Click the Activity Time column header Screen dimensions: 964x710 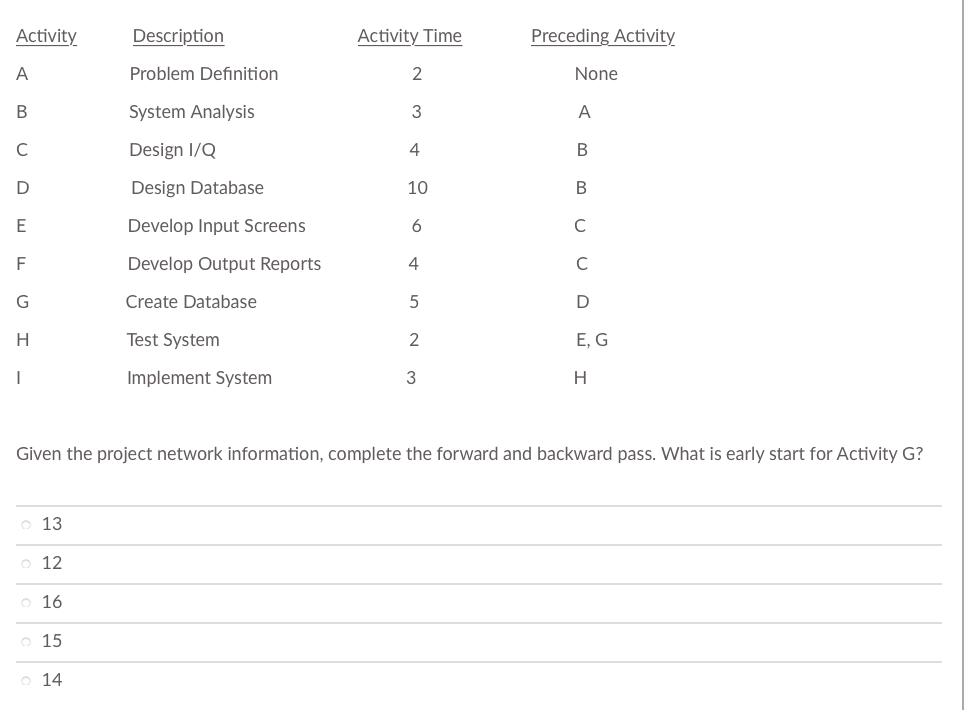coord(410,36)
